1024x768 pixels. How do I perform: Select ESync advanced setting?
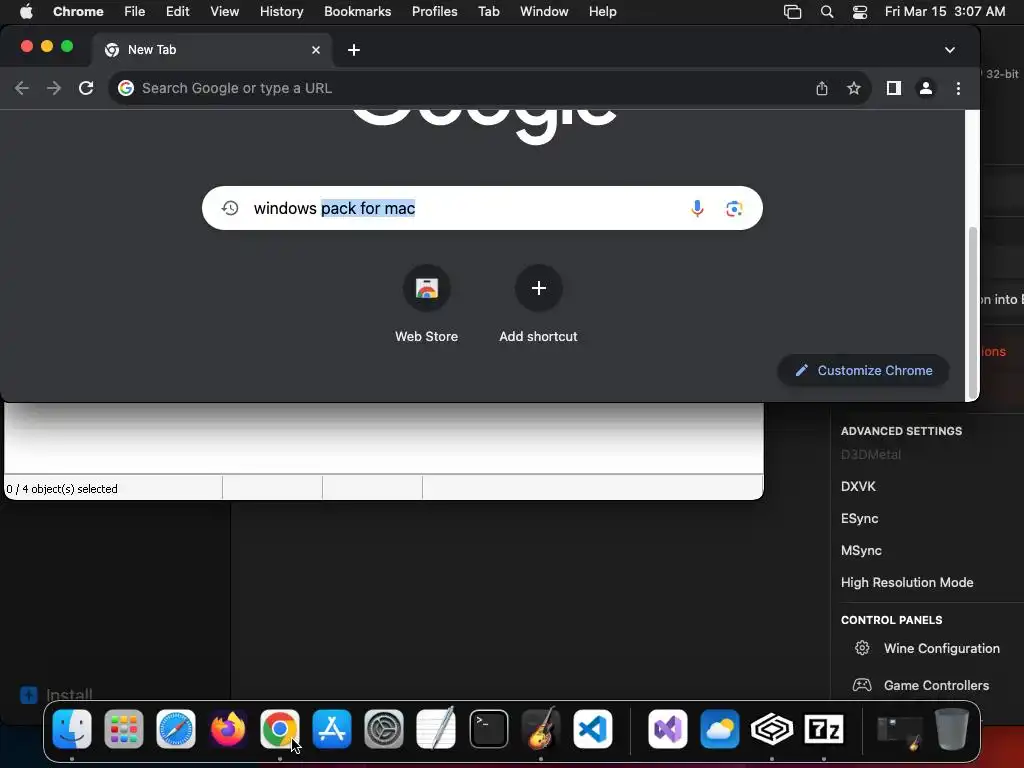click(859, 519)
